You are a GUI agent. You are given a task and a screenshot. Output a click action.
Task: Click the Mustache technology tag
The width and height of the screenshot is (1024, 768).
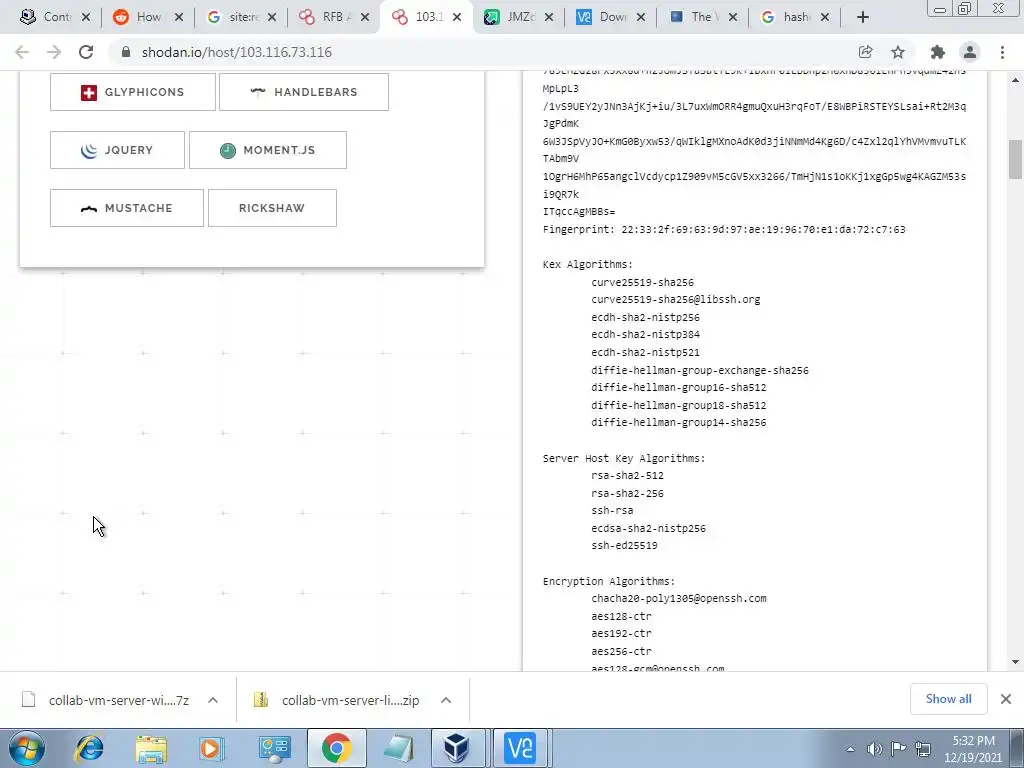coord(127,208)
